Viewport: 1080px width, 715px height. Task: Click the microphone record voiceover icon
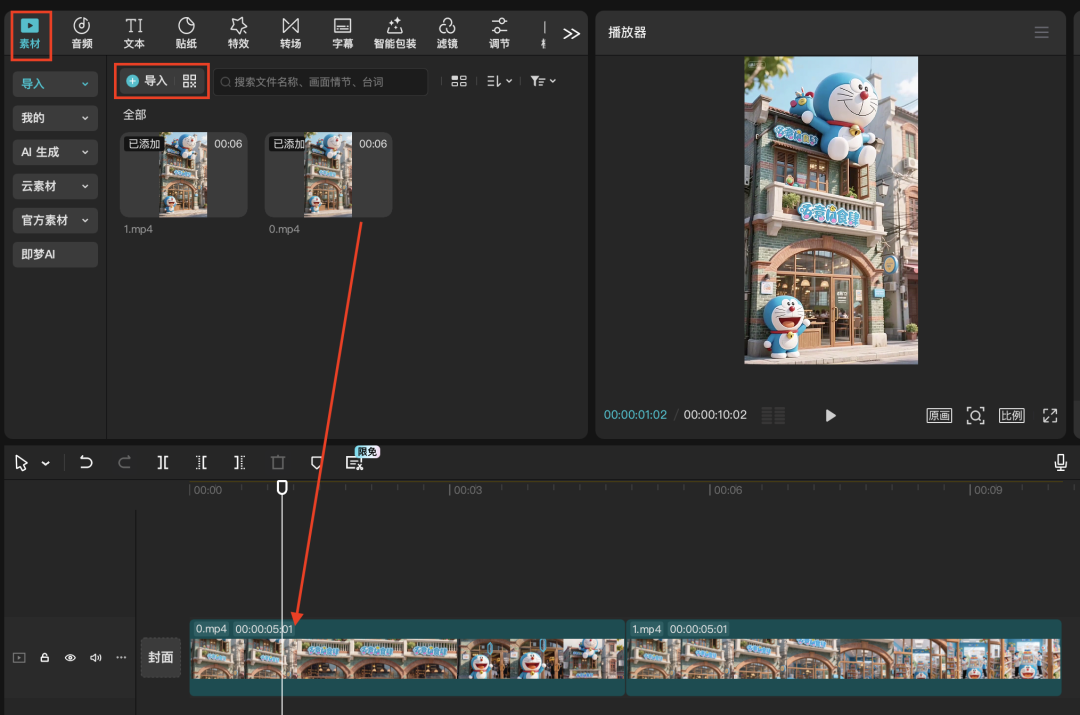pos(1061,463)
